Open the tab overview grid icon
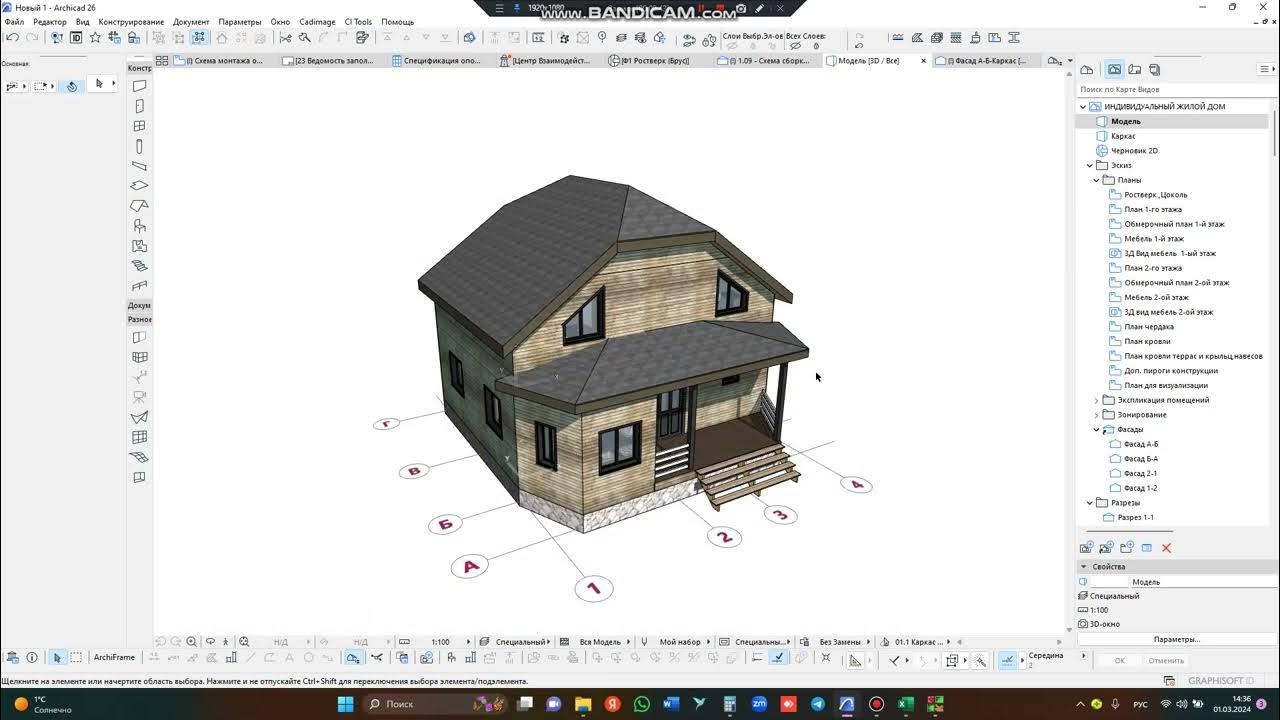The width and height of the screenshot is (1280, 720). click(162, 61)
